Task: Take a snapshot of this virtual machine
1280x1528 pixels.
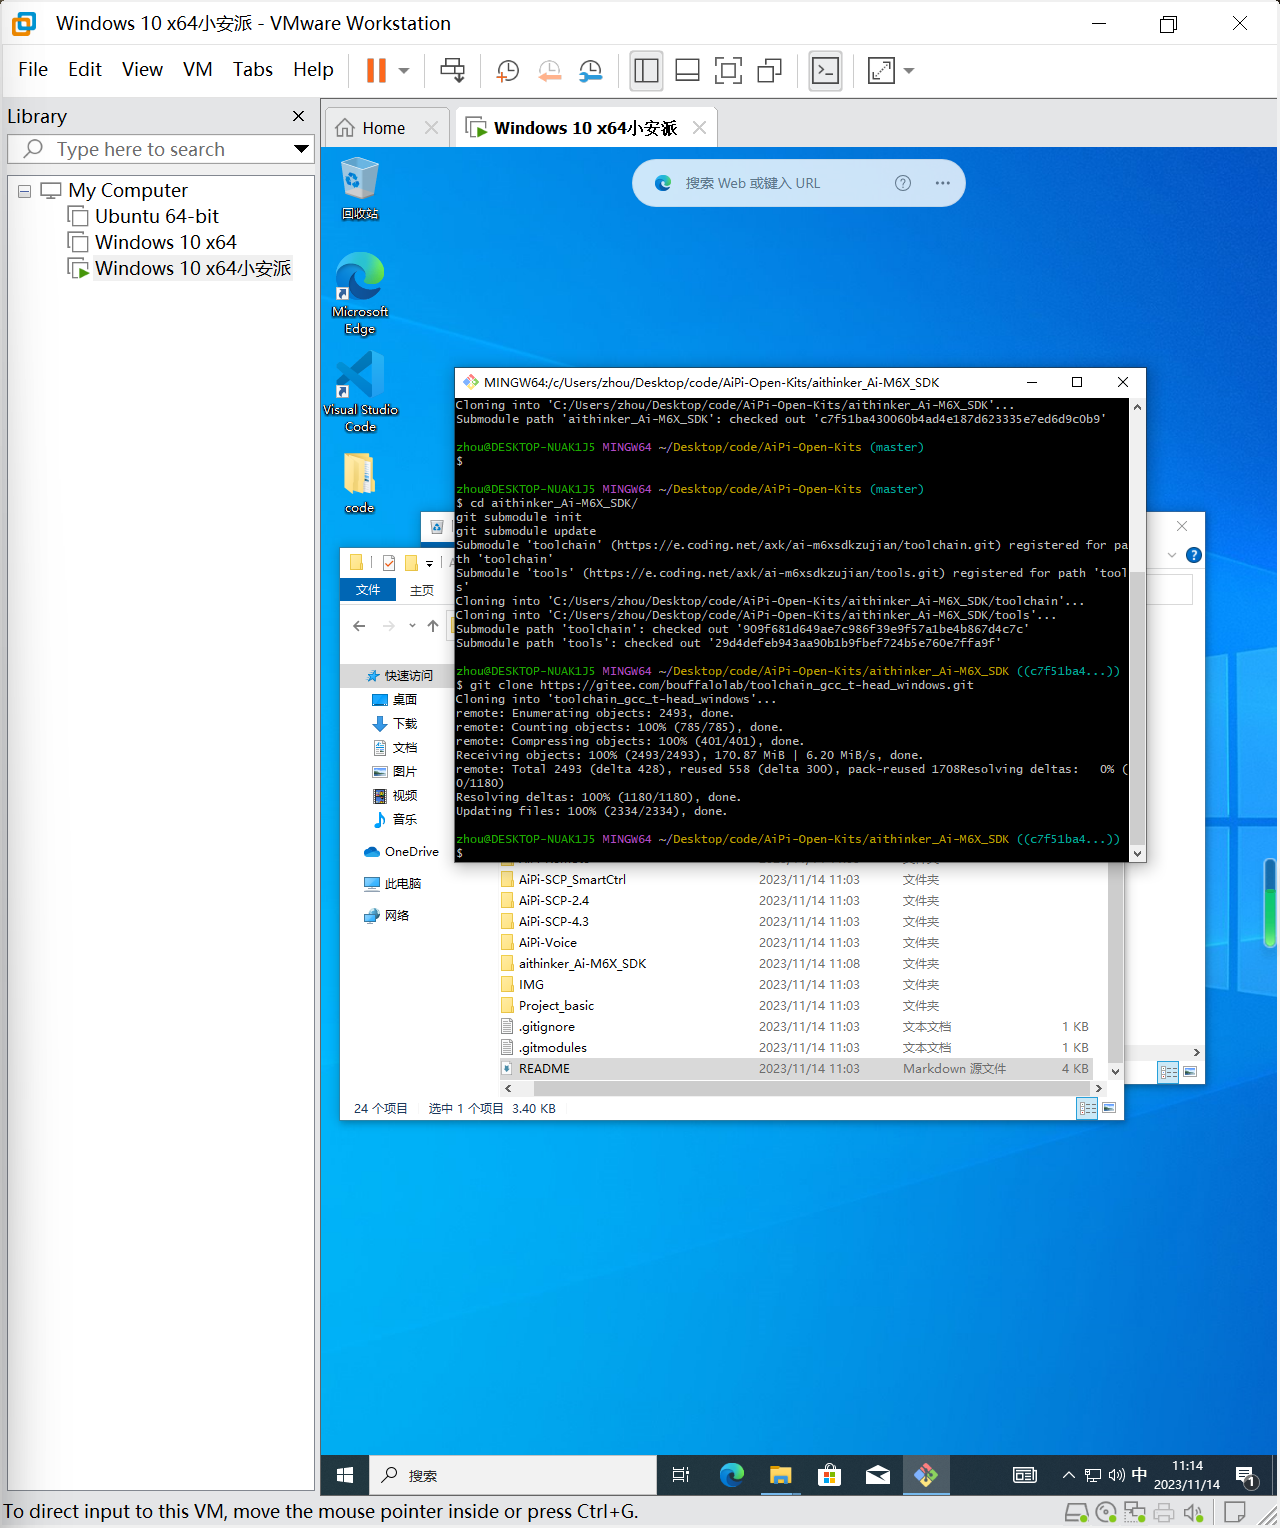Action: pos(507,70)
